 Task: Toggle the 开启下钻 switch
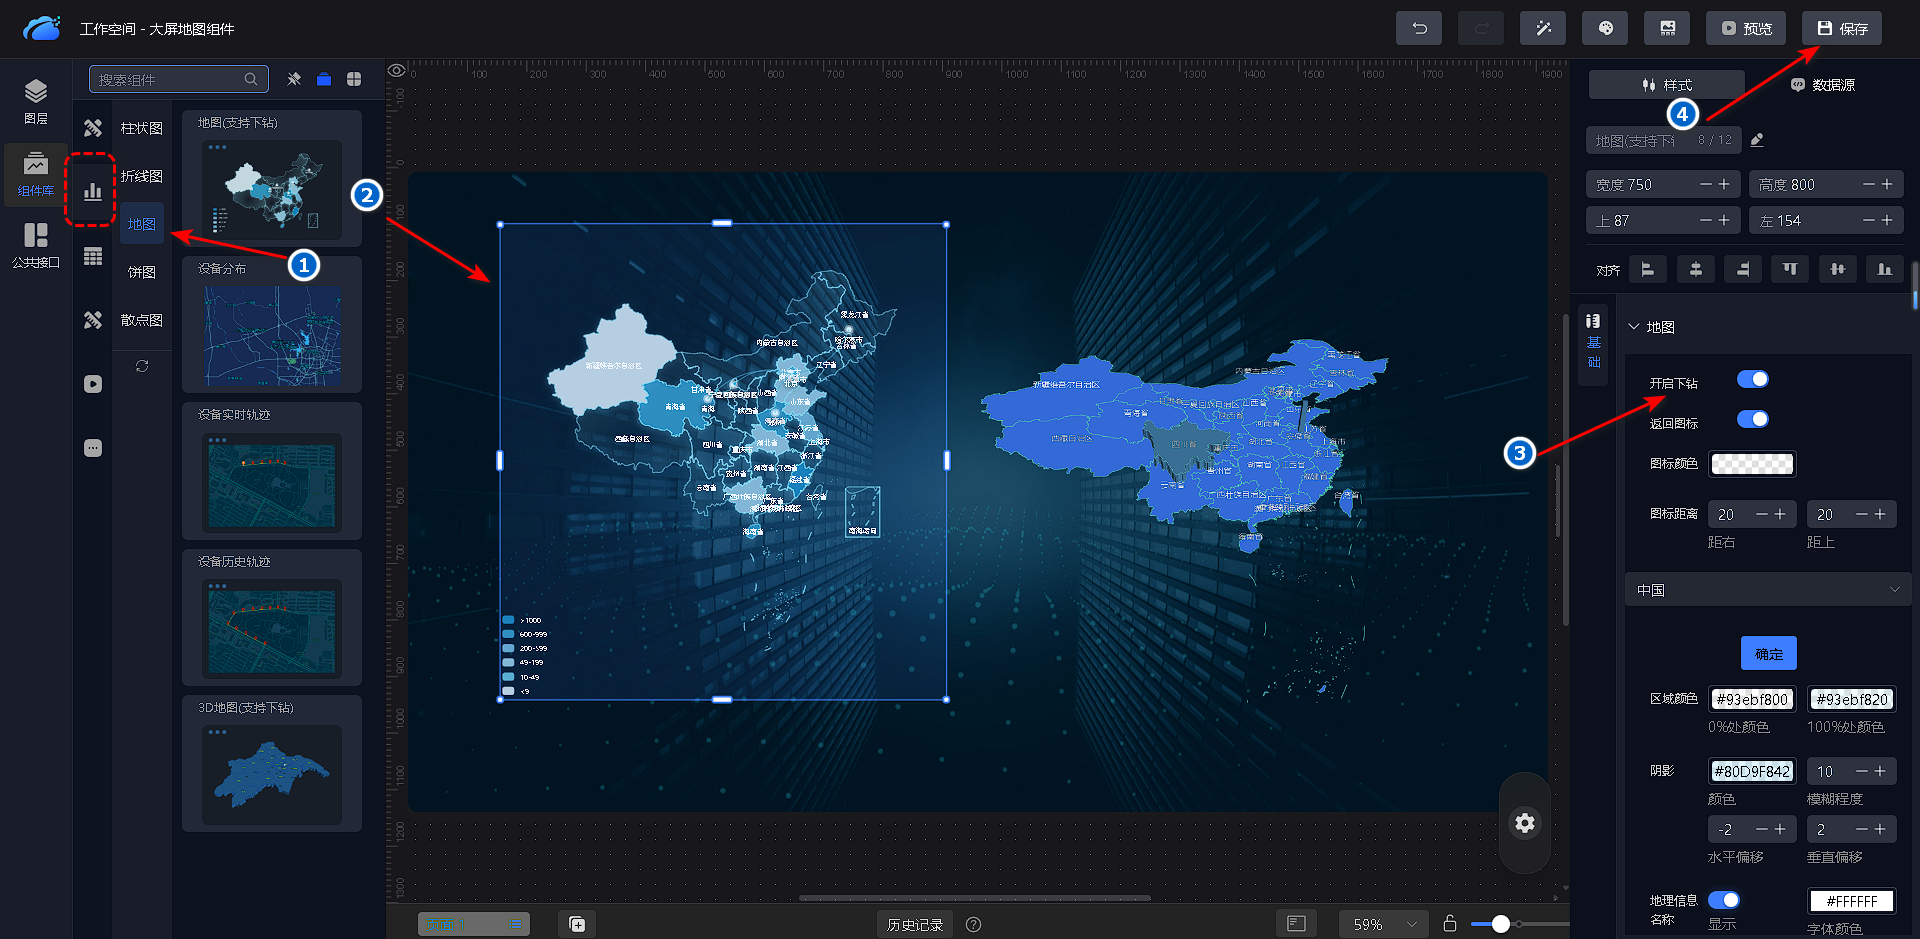1752,379
